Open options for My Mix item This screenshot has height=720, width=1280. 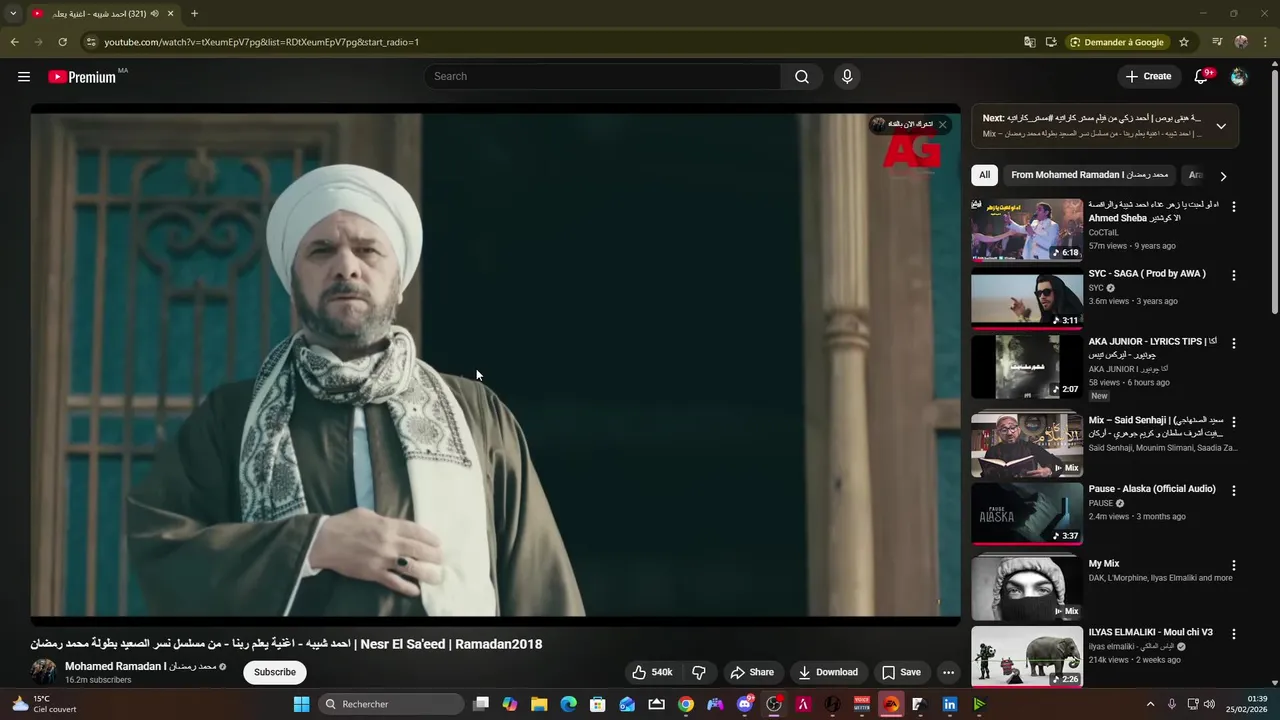click(x=1233, y=565)
